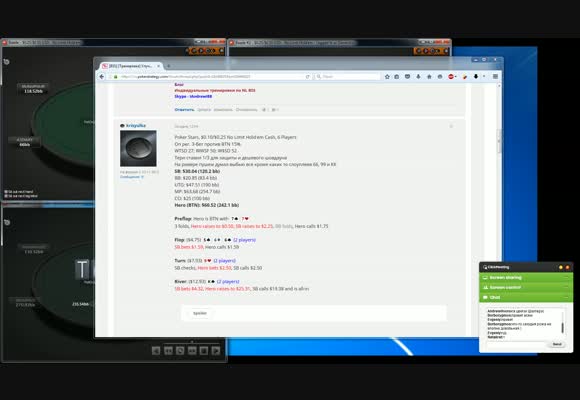
Task: Click the Skype contact link
Action: click(193, 96)
